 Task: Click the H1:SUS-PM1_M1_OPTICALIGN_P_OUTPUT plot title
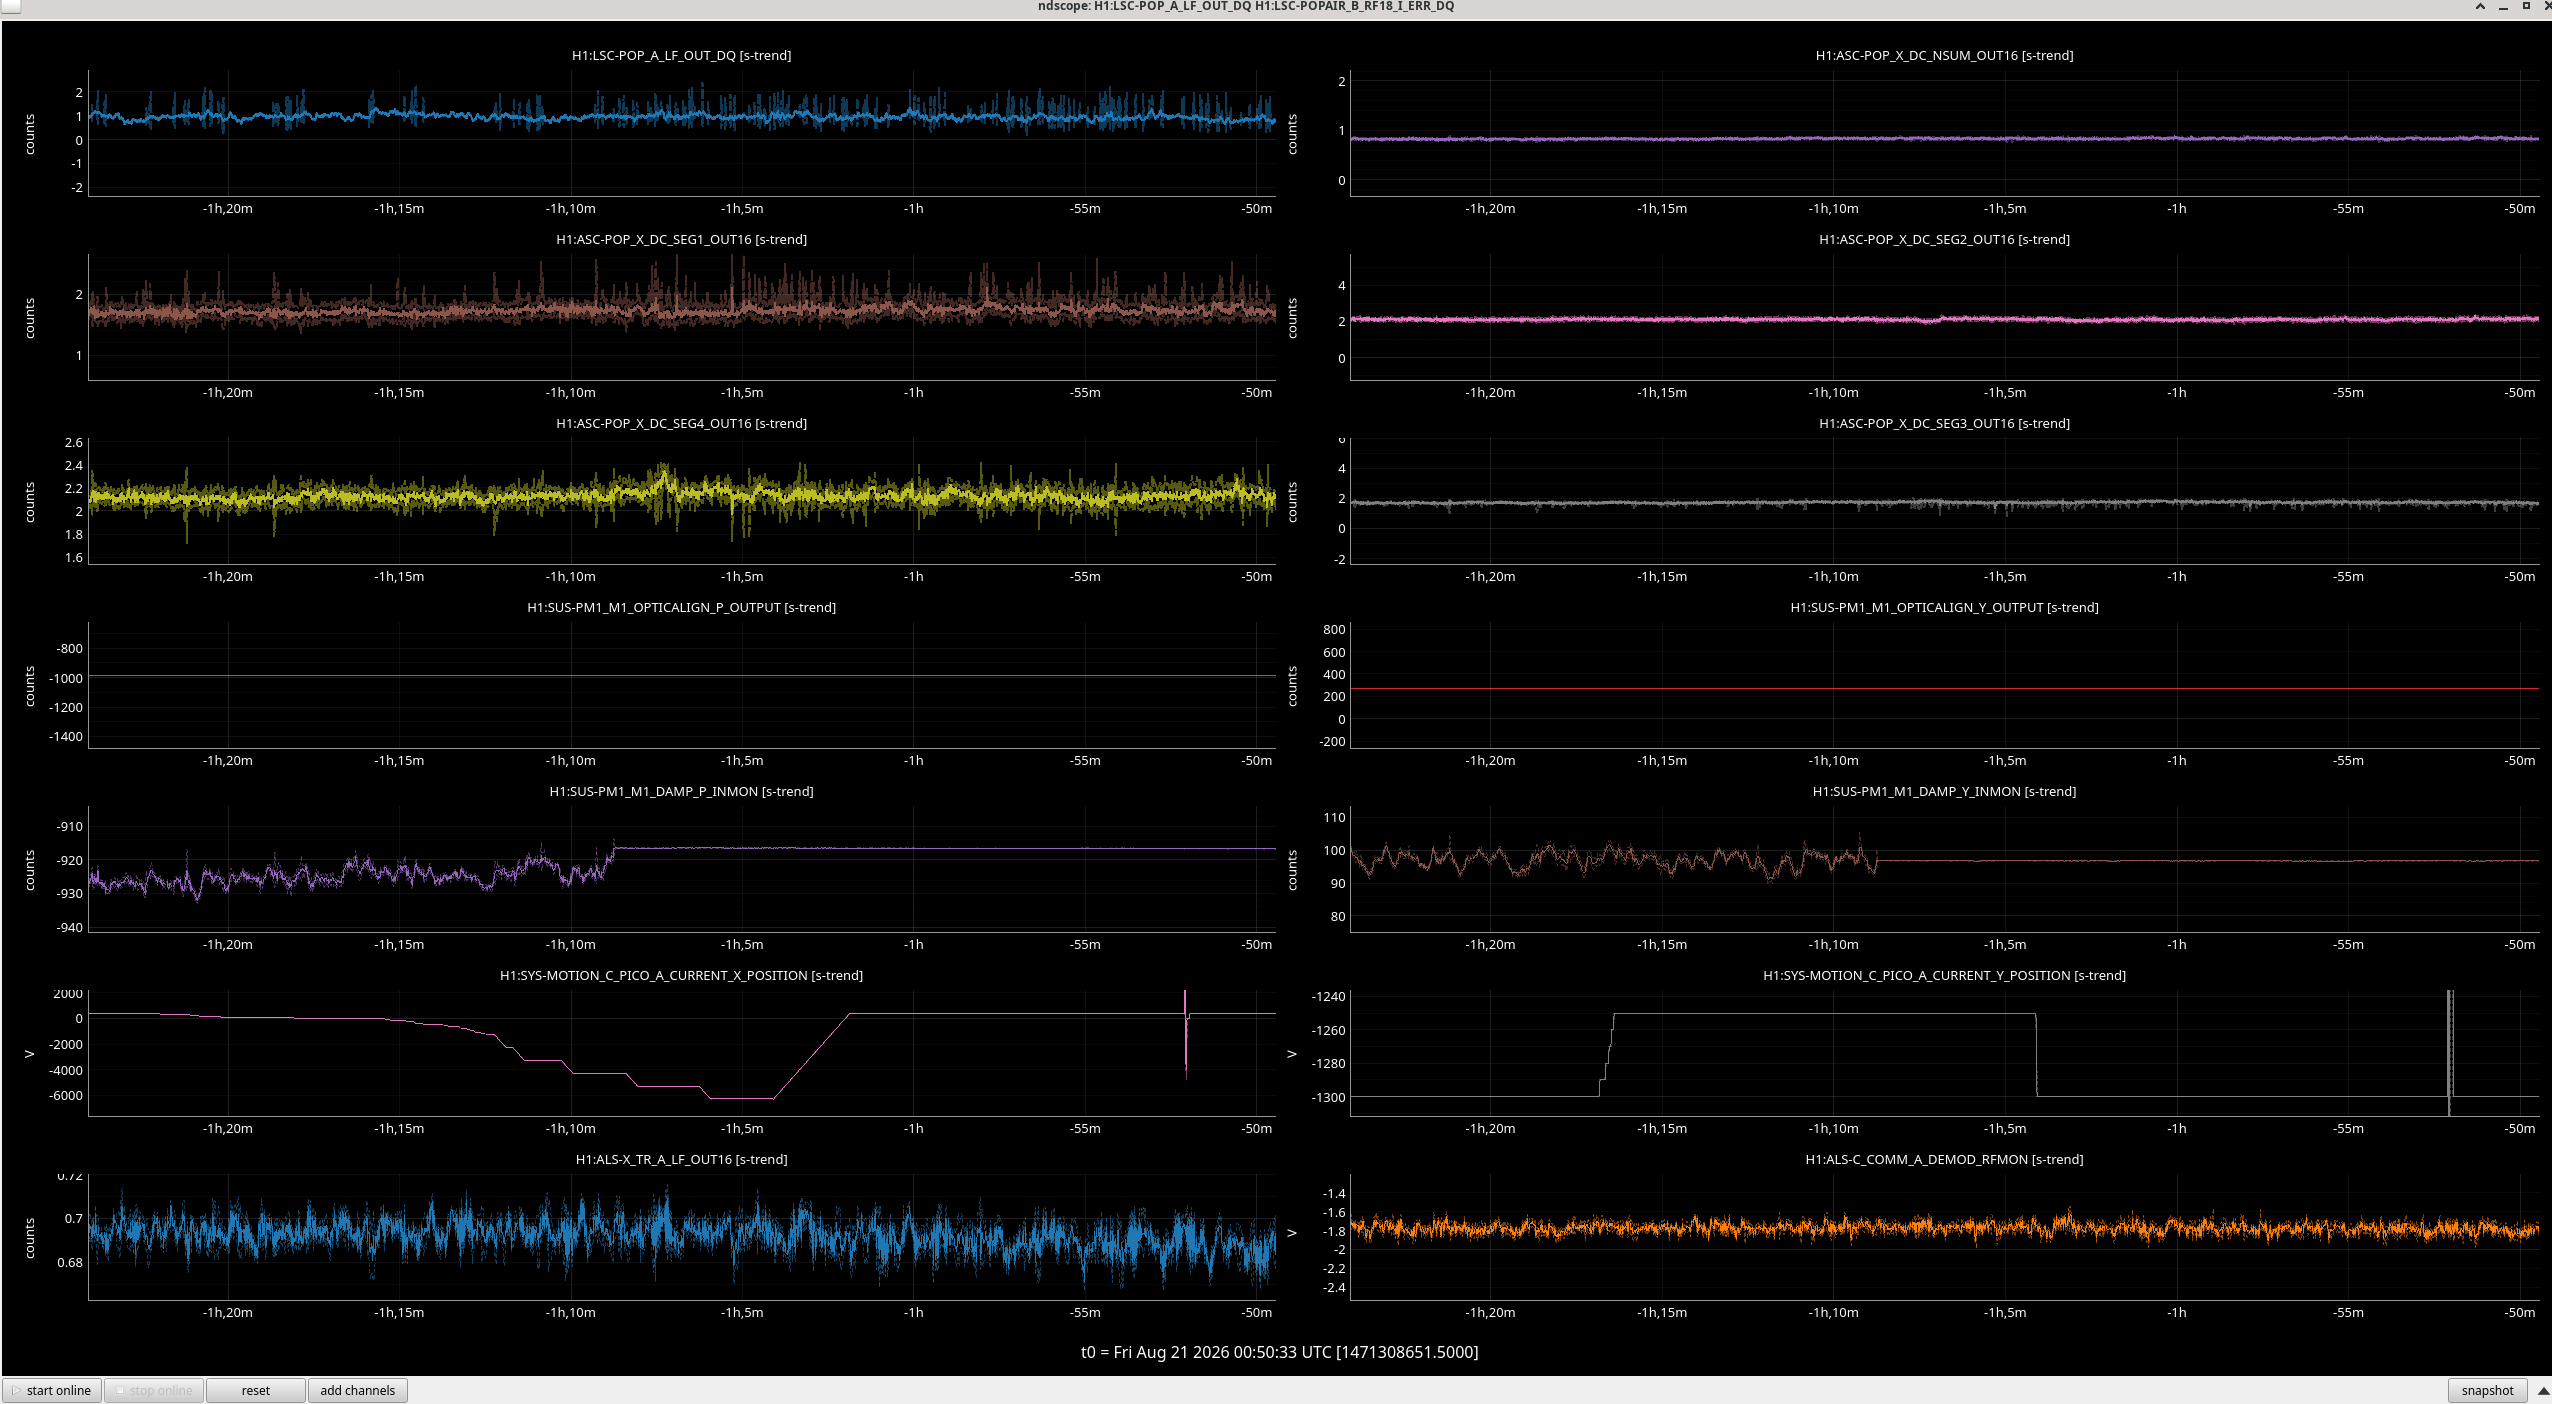(682, 608)
